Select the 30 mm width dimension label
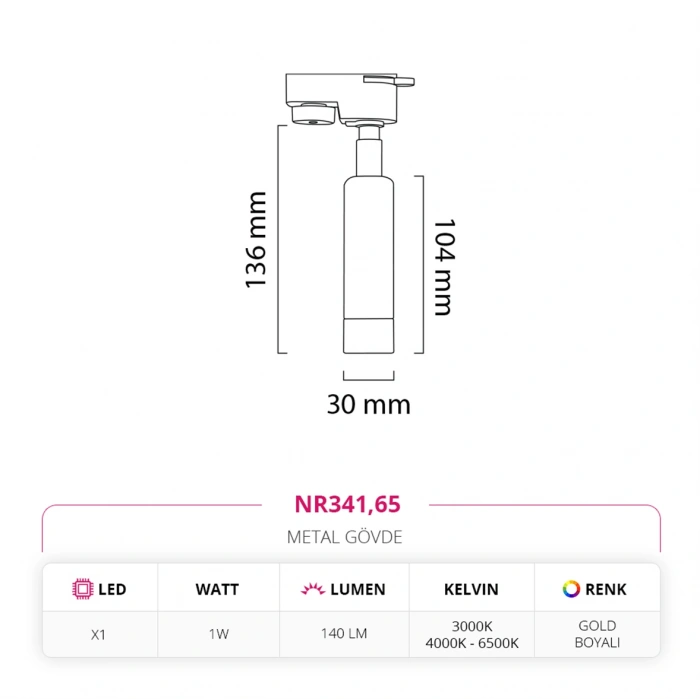700x700 pixels. (x=368, y=405)
